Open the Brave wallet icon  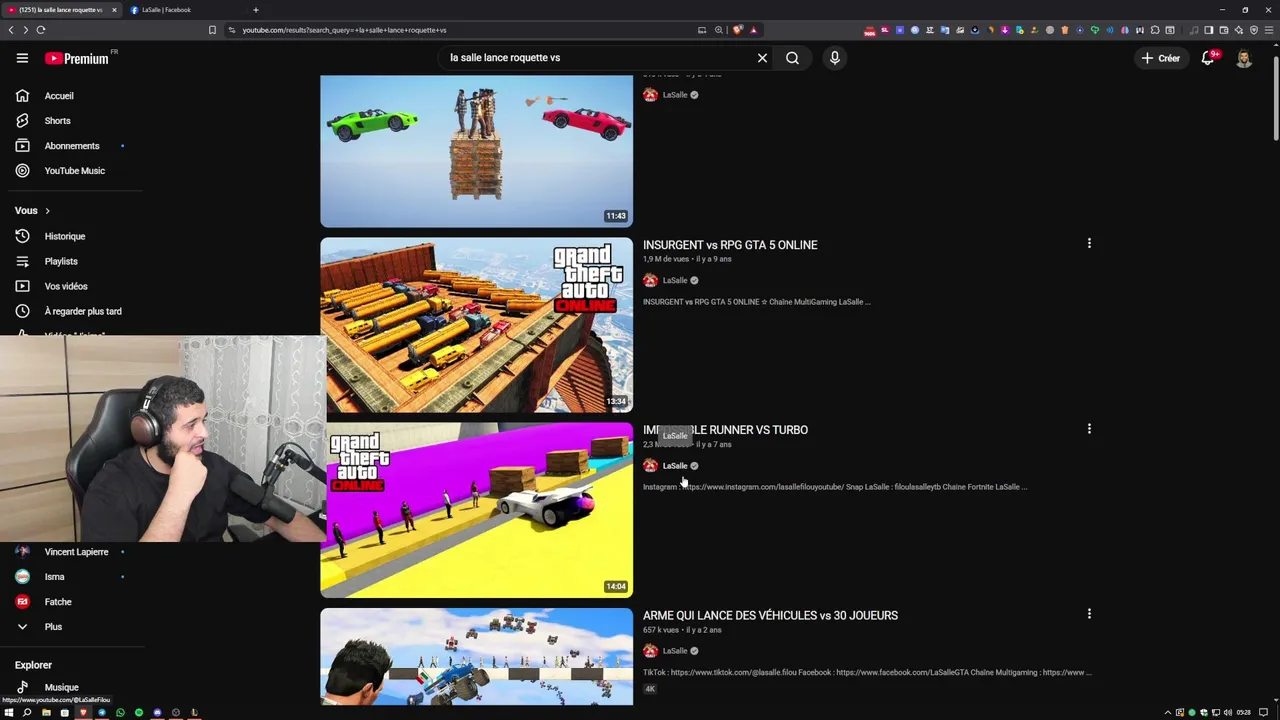[1224, 30]
